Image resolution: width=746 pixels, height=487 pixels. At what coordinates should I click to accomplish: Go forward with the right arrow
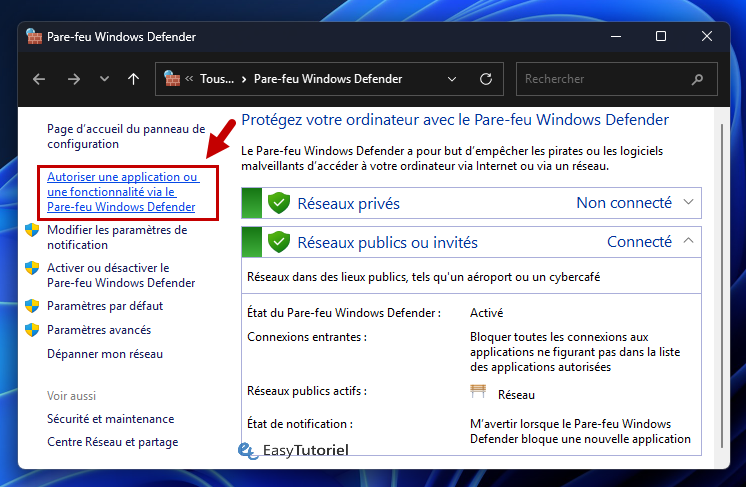pyautogui.click(x=74, y=79)
